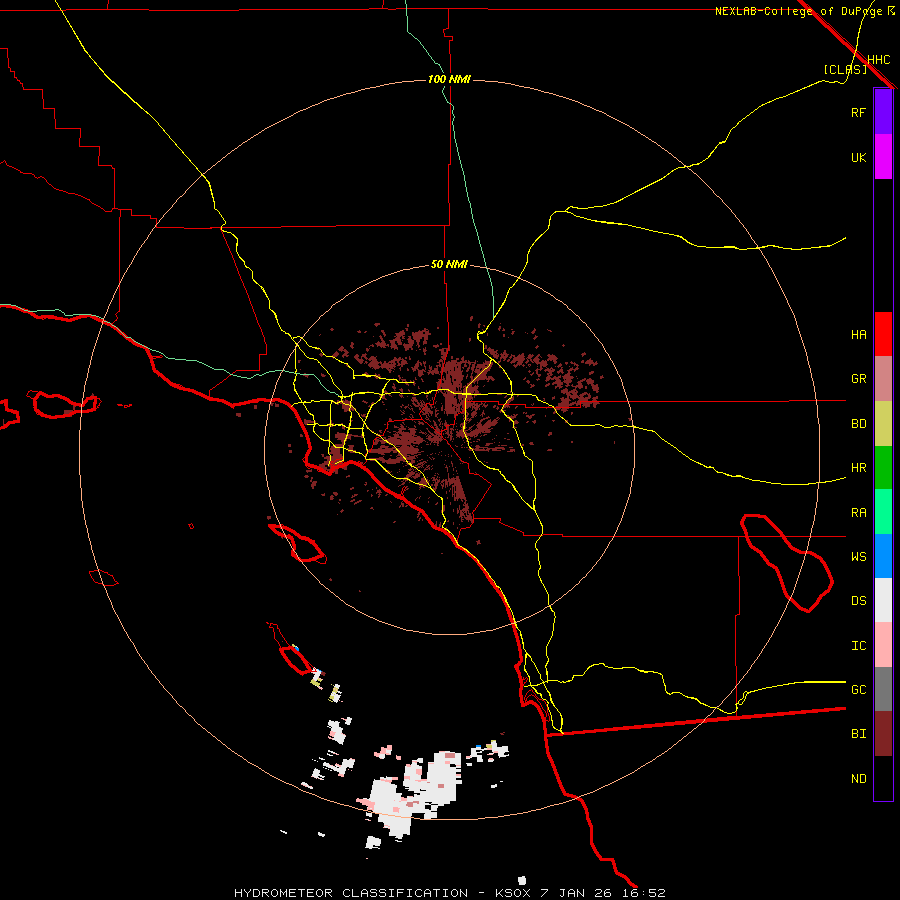Click the HHC product code text
The width and height of the screenshot is (900, 900).
[x=878, y=59]
